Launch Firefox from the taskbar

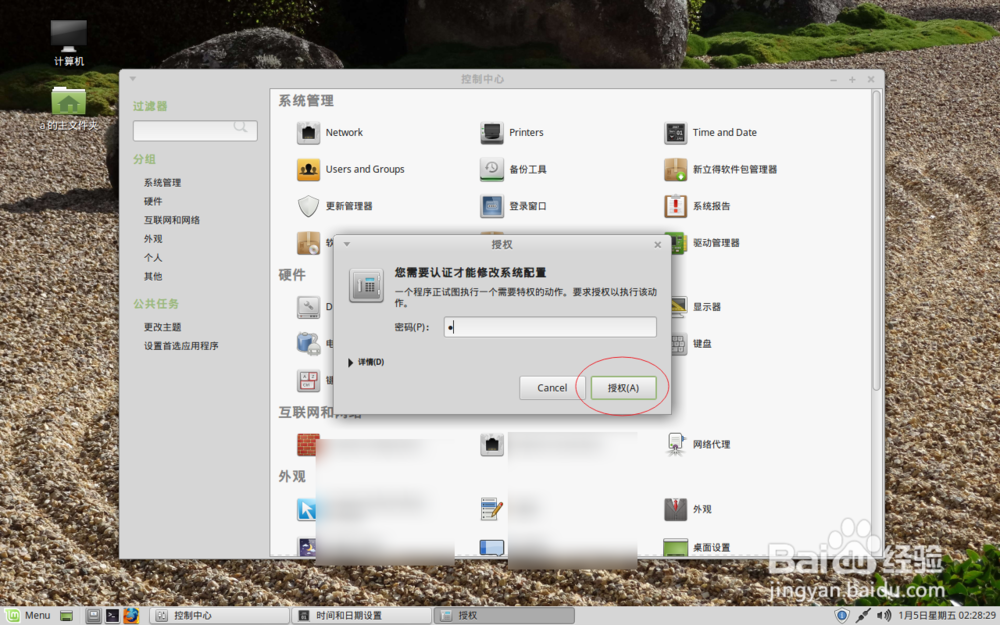point(130,615)
